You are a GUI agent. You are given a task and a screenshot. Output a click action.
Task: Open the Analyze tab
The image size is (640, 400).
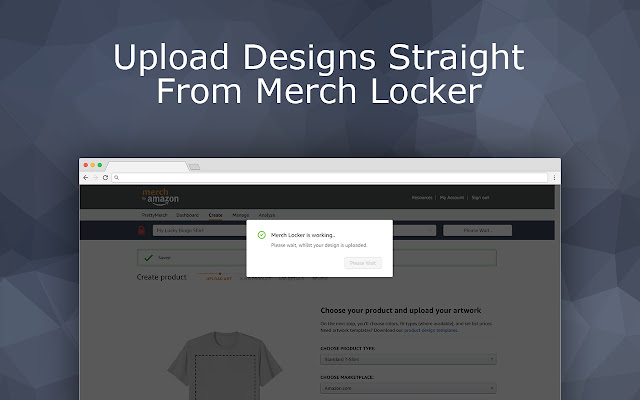pyautogui.click(x=267, y=215)
